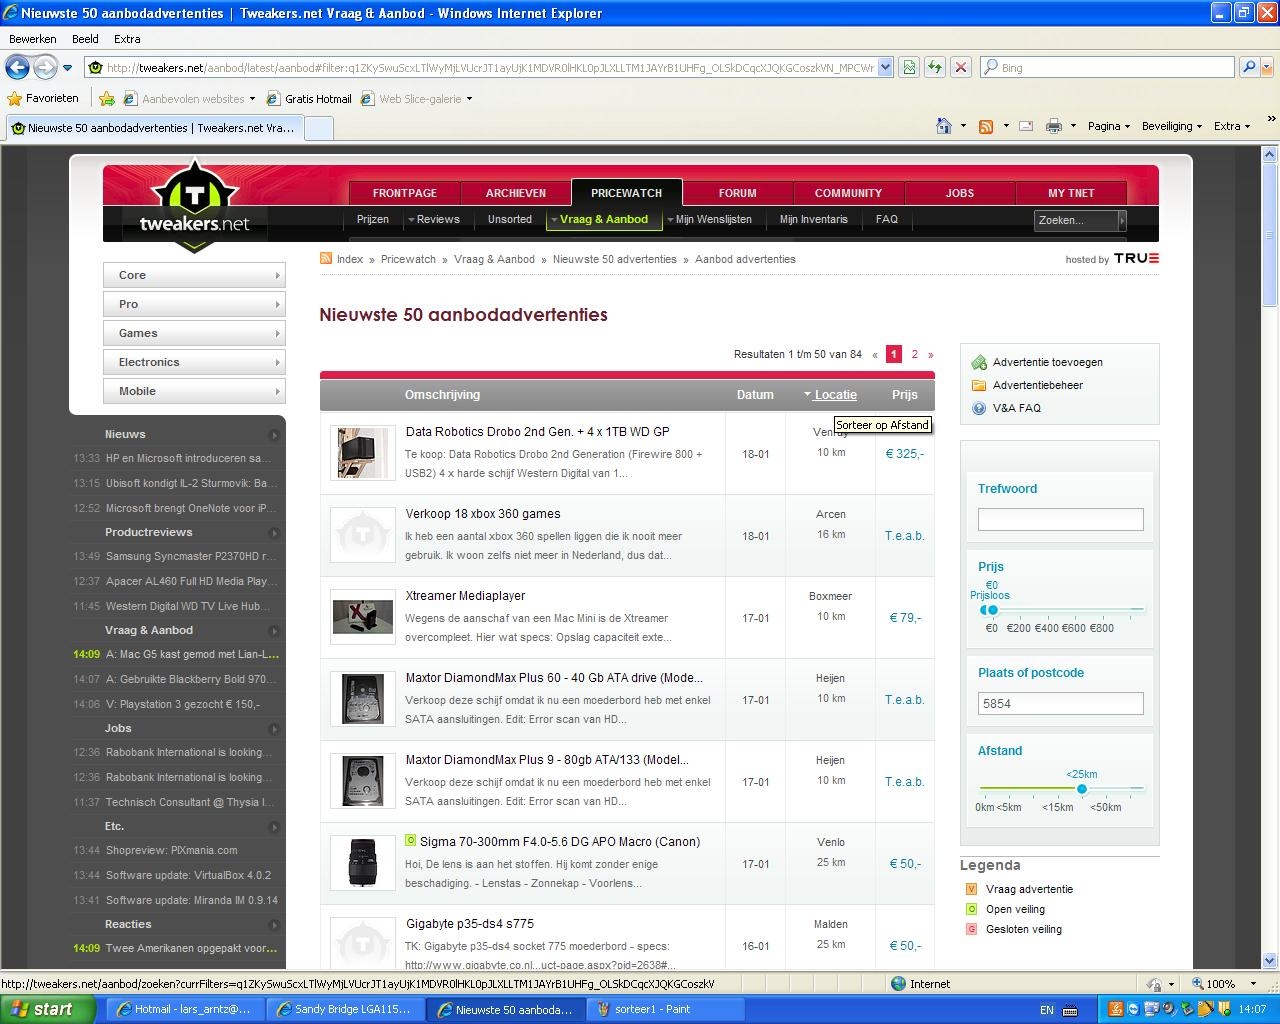Image resolution: width=1280 pixels, height=1024 pixels.
Task: Expand the Pro sidebar menu
Action: point(194,304)
